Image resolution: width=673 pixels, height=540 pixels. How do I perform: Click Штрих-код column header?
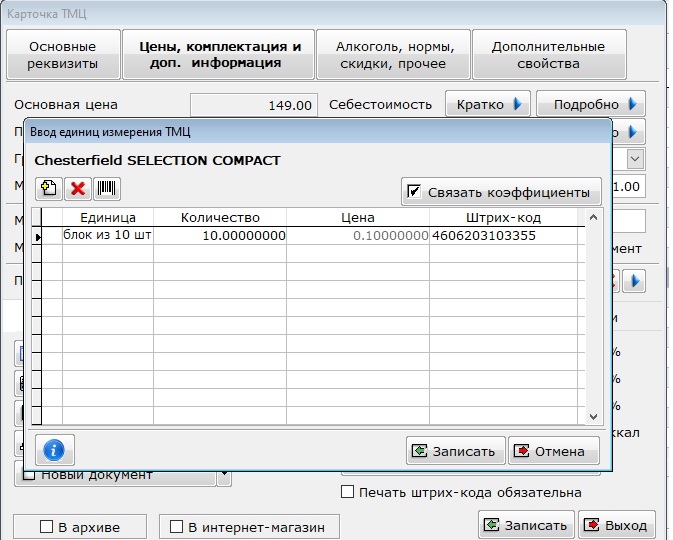point(503,217)
